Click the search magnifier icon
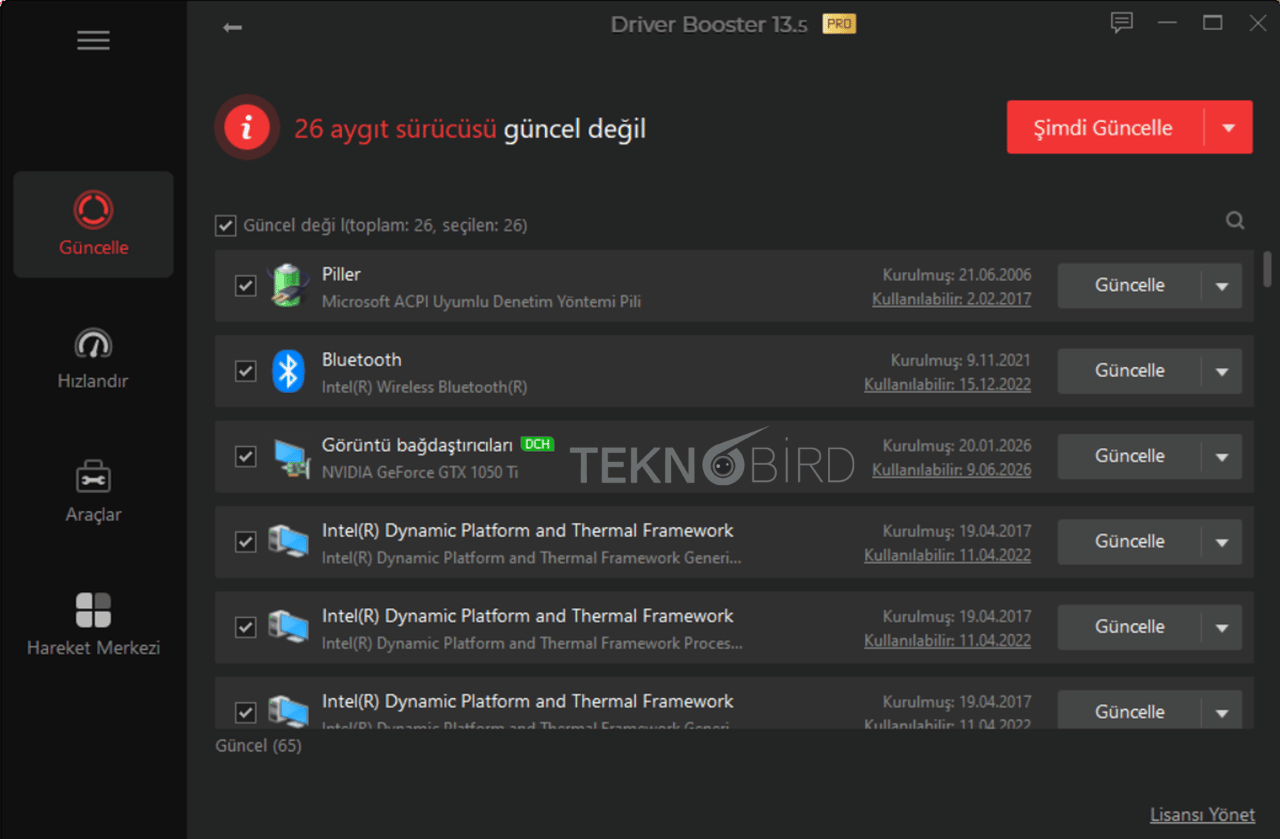Screen dimensions: 1280x839 [x=1235, y=221]
